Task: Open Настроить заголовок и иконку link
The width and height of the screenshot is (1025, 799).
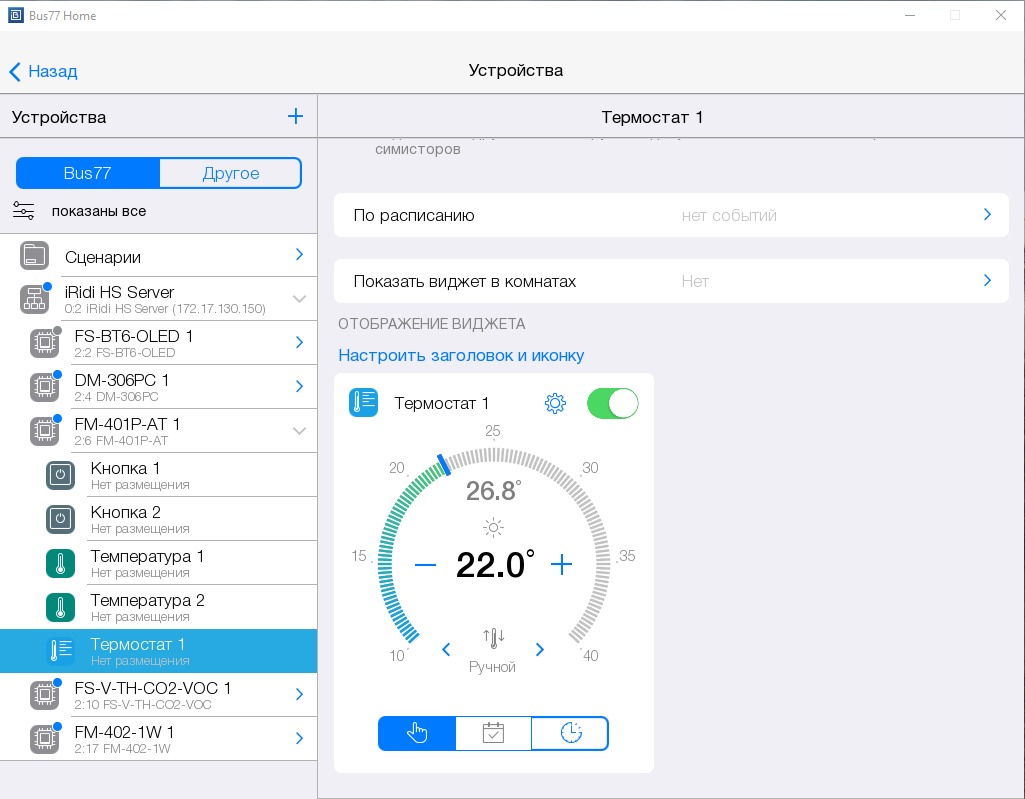Action: pyautogui.click(x=461, y=356)
